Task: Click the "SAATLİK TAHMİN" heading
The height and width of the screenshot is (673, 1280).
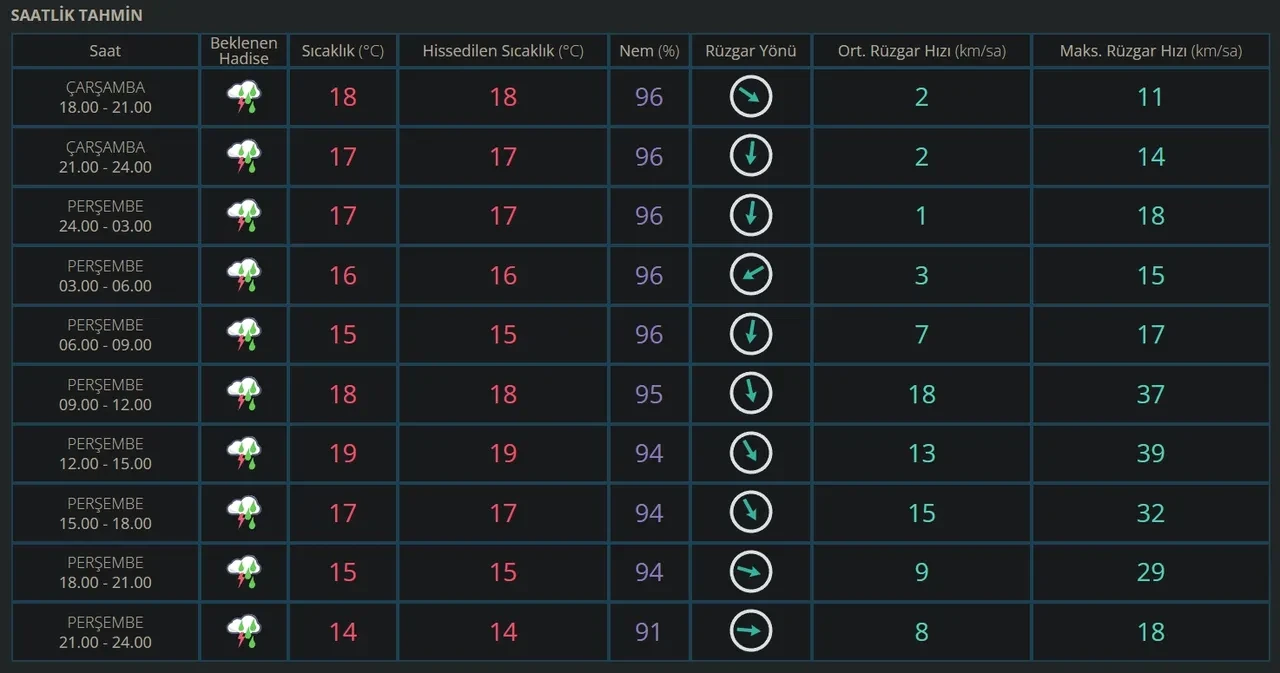Action: tap(76, 15)
